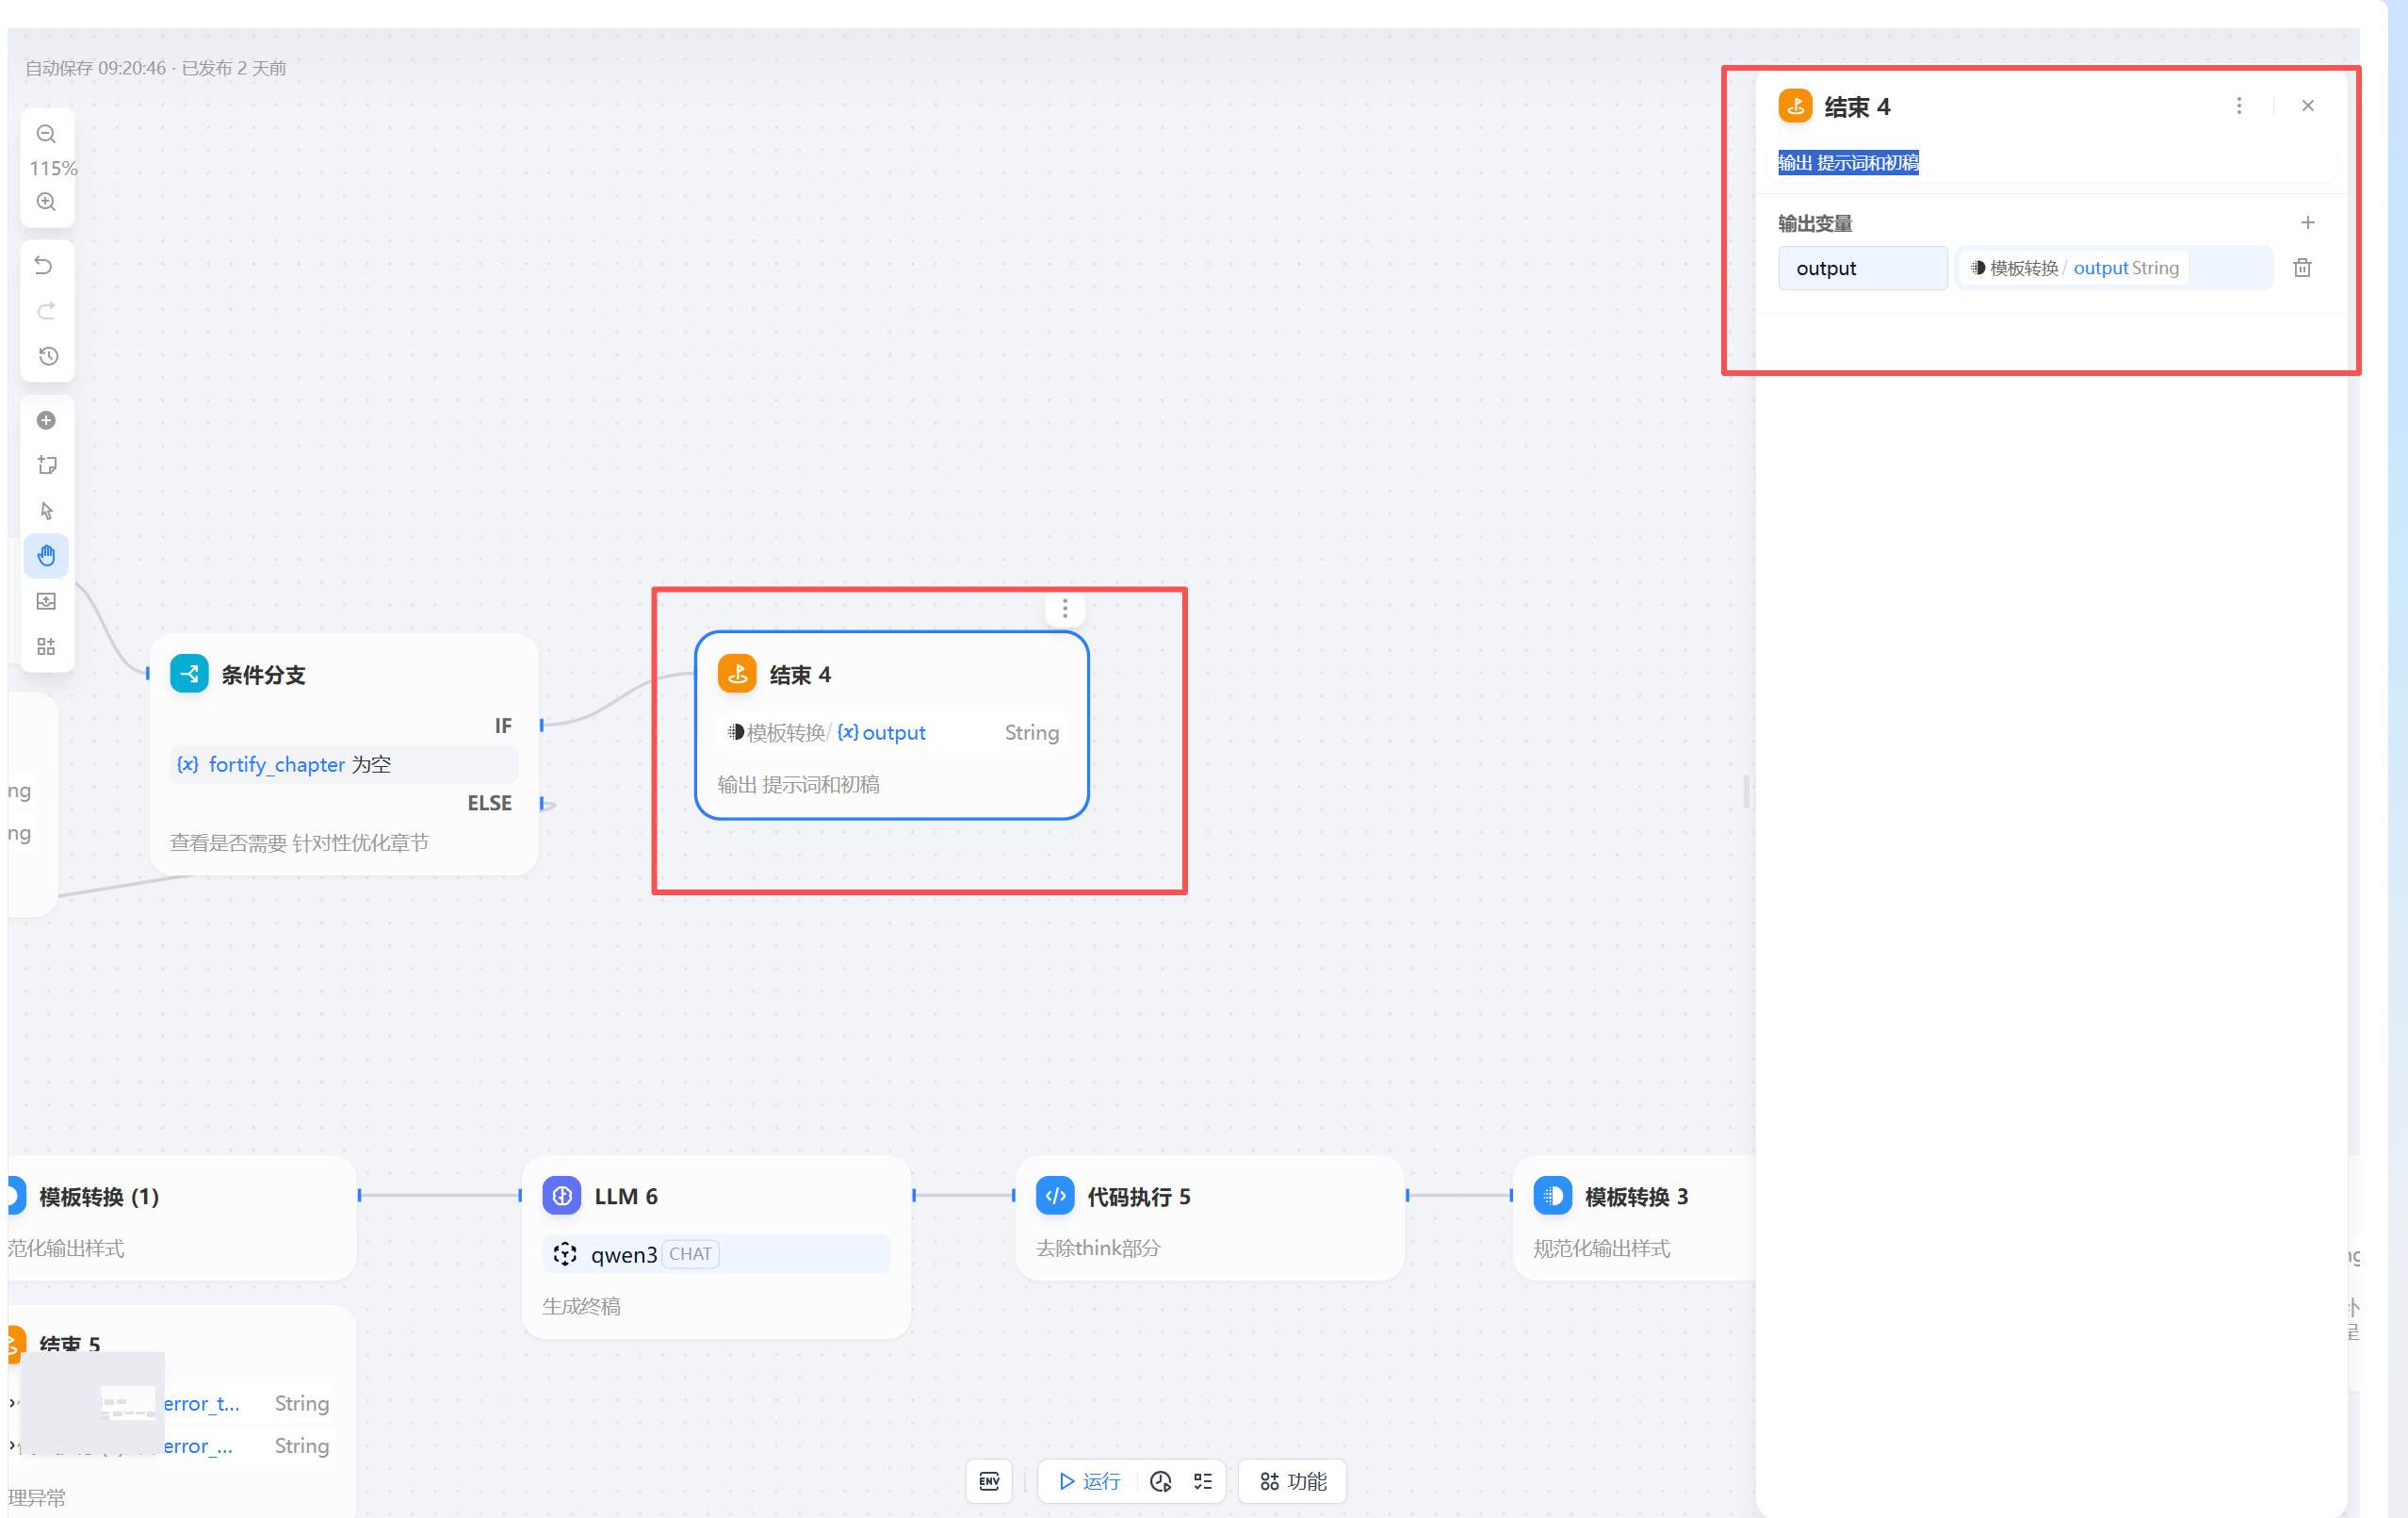Click the add node plus icon

(x=46, y=420)
